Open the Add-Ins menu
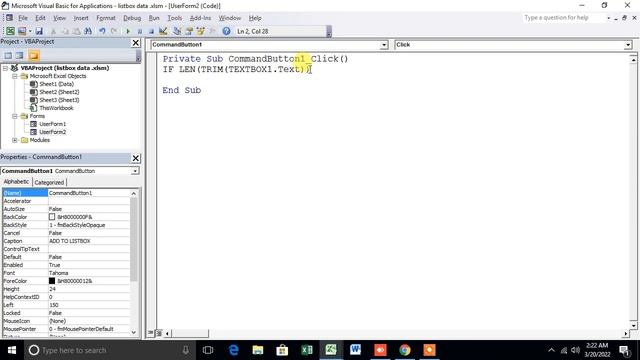 tap(200, 18)
